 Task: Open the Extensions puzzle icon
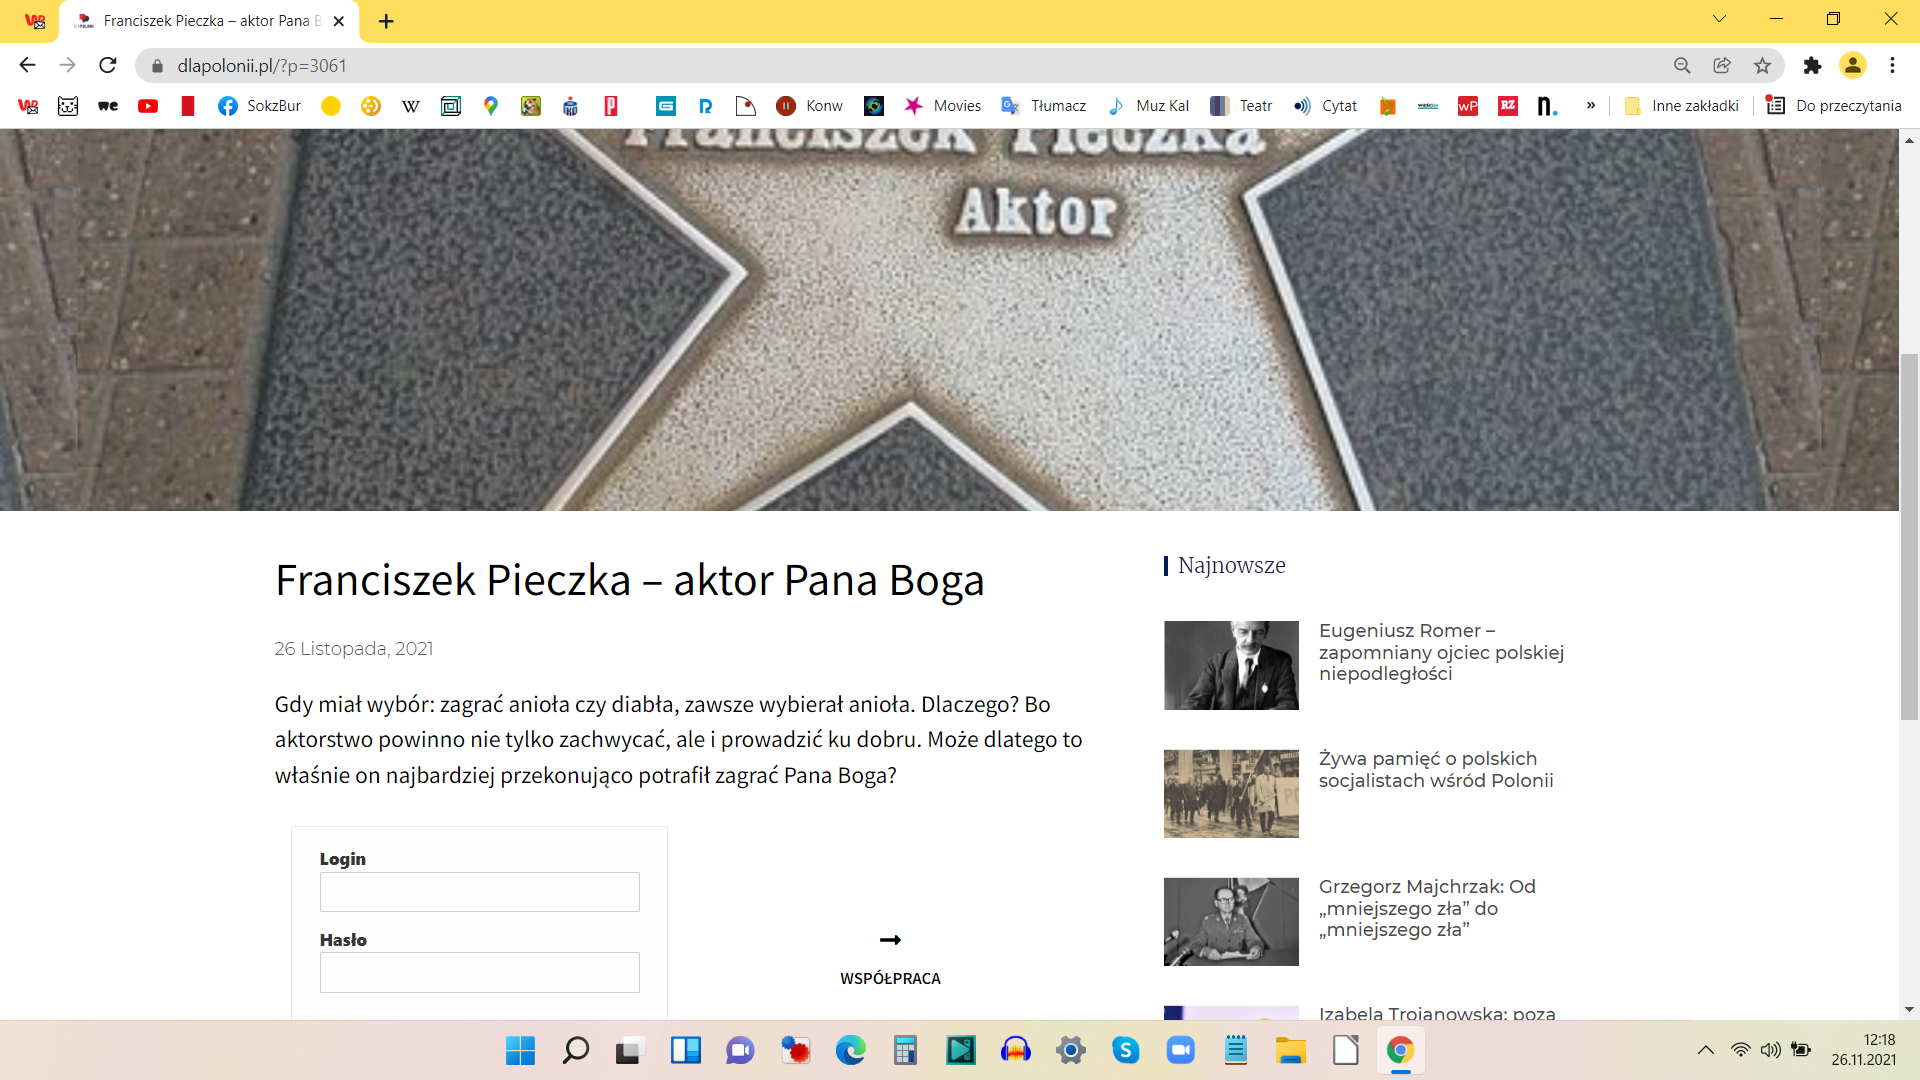tap(1812, 65)
